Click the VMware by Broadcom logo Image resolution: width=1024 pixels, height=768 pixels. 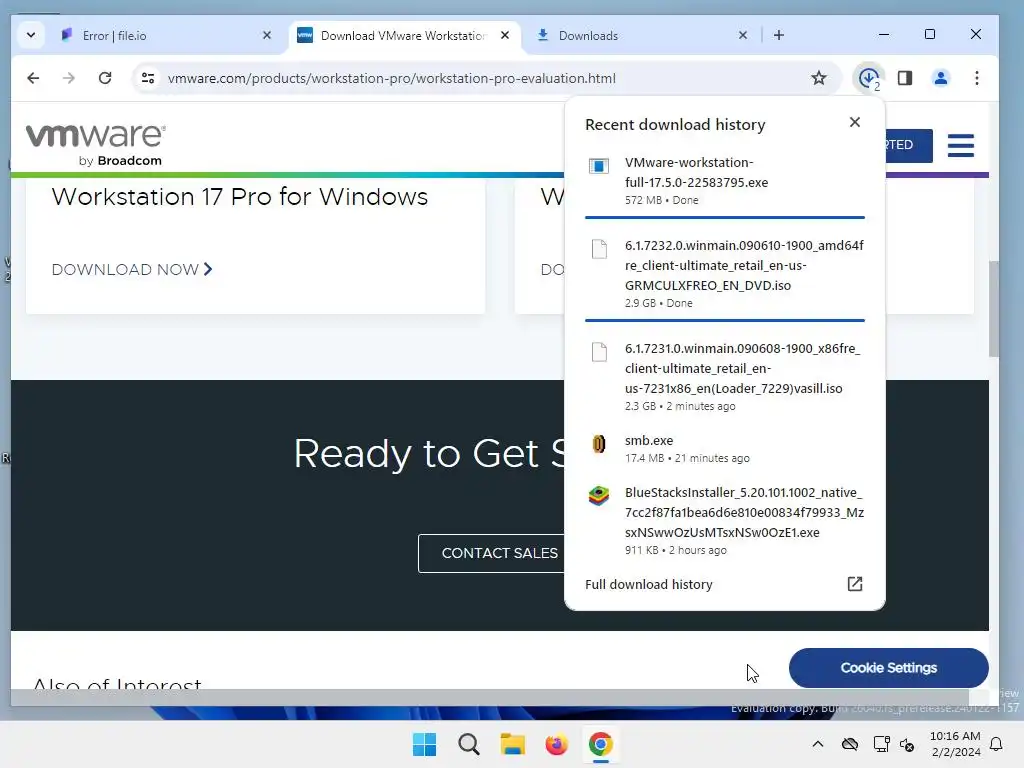(x=95, y=144)
